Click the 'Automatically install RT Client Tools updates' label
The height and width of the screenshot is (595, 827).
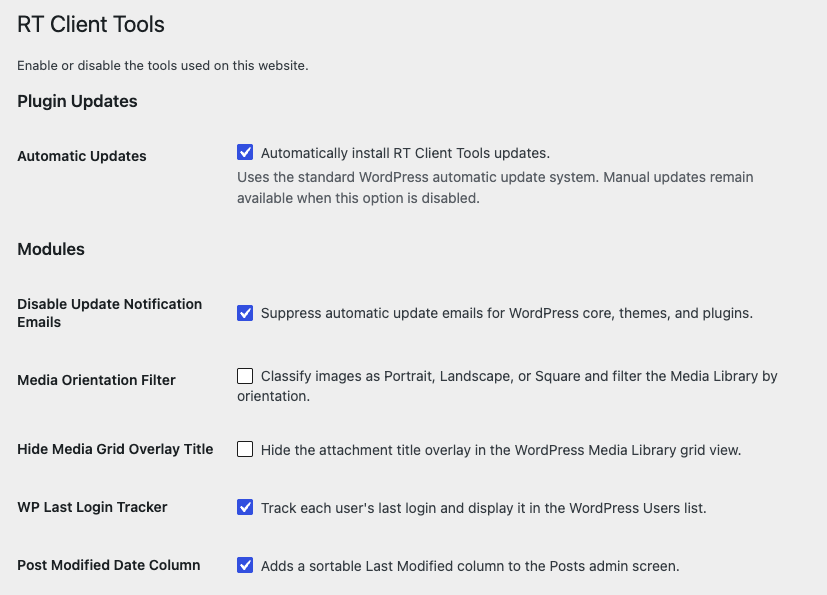click(405, 153)
